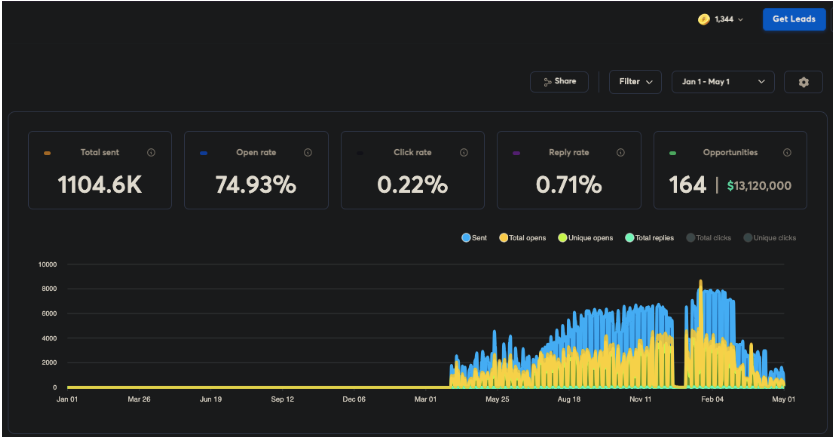This screenshot has height=437, width=833.
Task: Click the 1104.6K total sent value
Action: [x=100, y=185]
